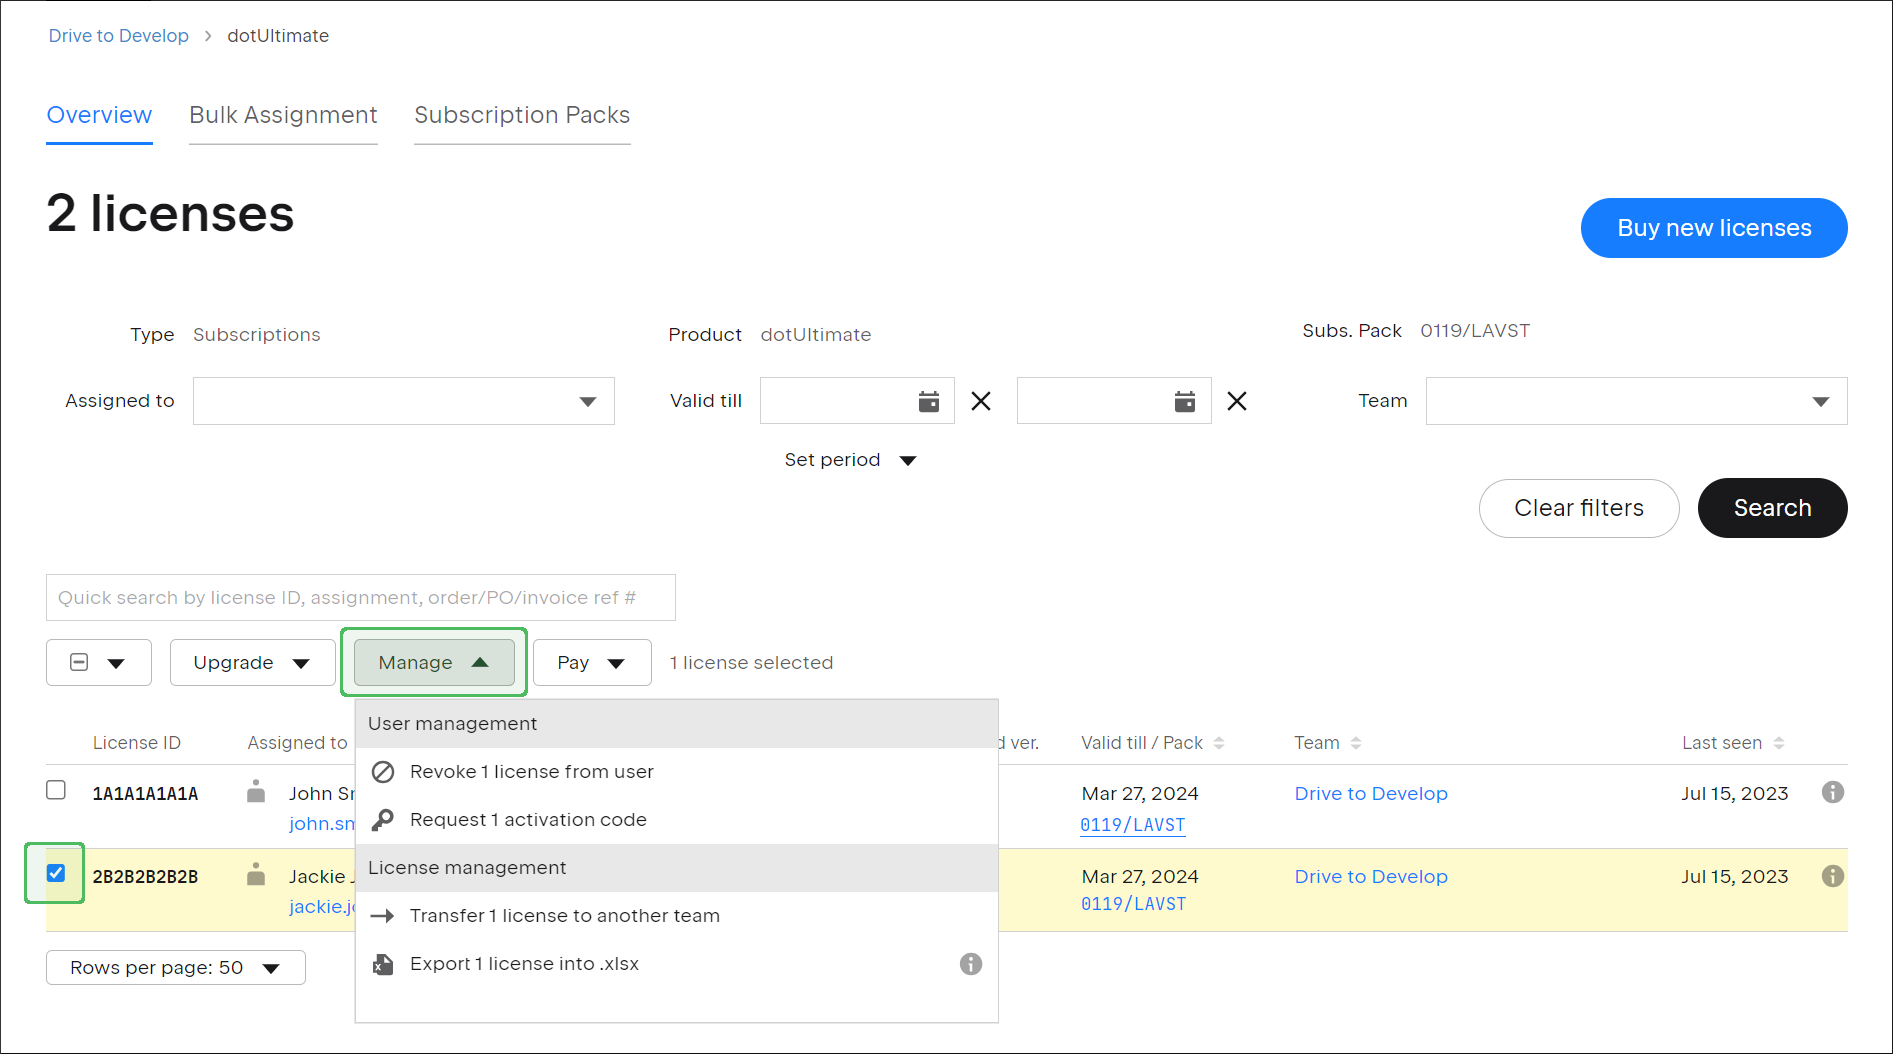Viewport: 1893px width, 1054px height.
Task: Open select-all checkbox dropdown
Action: click(x=99, y=662)
